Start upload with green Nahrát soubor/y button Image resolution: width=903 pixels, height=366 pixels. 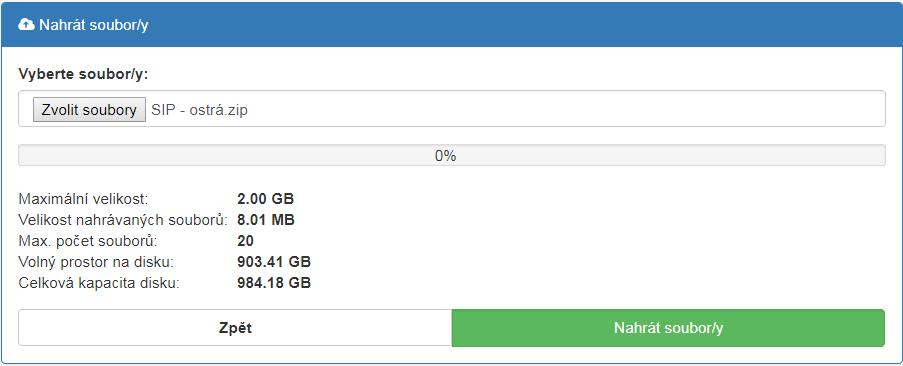[669, 328]
